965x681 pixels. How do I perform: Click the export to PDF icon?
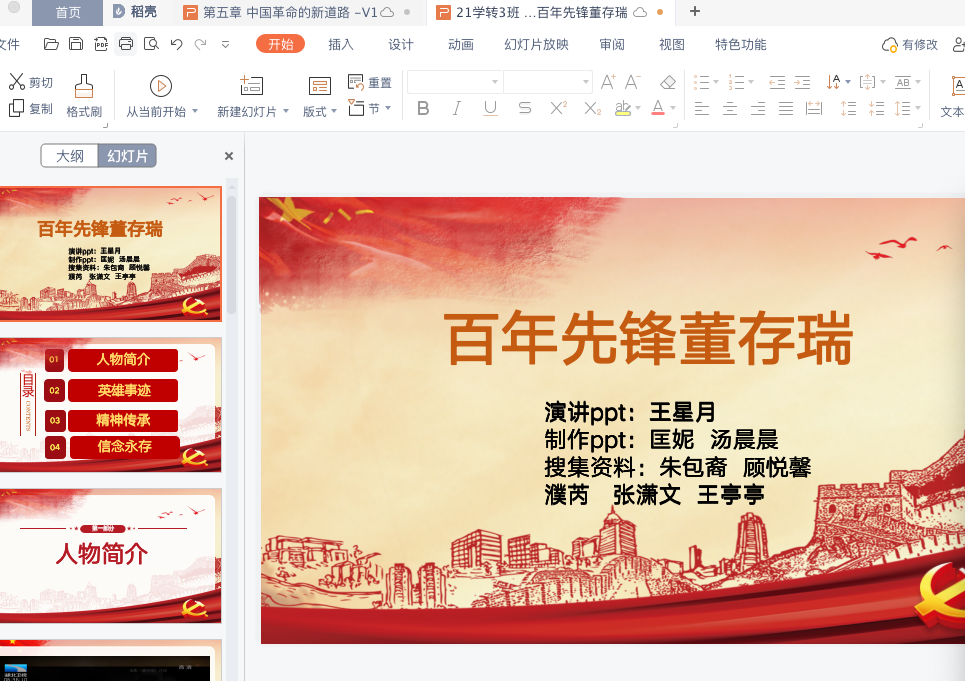101,44
